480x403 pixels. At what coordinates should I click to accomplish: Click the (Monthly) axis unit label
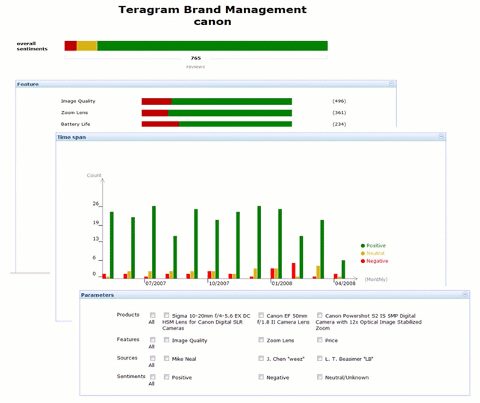point(376,279)
